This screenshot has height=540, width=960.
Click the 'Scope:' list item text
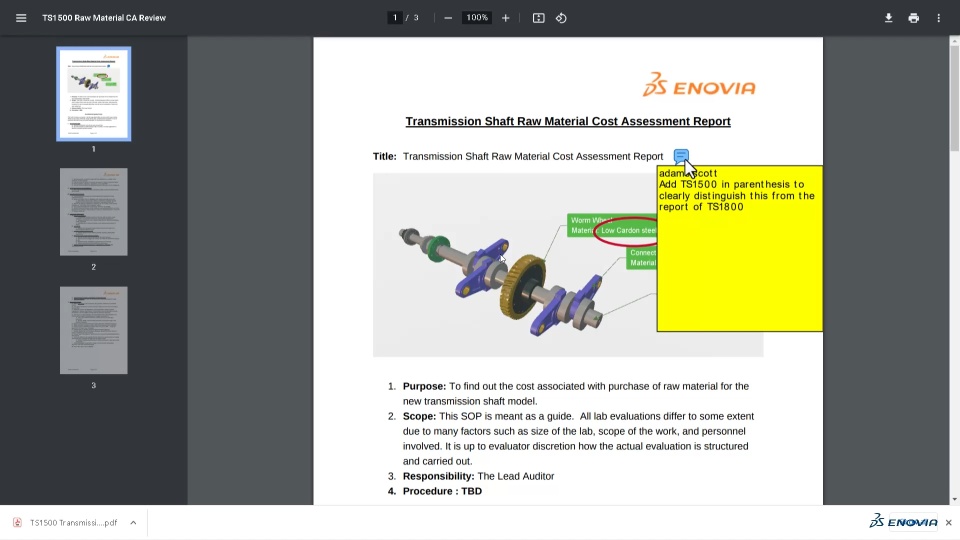click(x=578, y=438)
